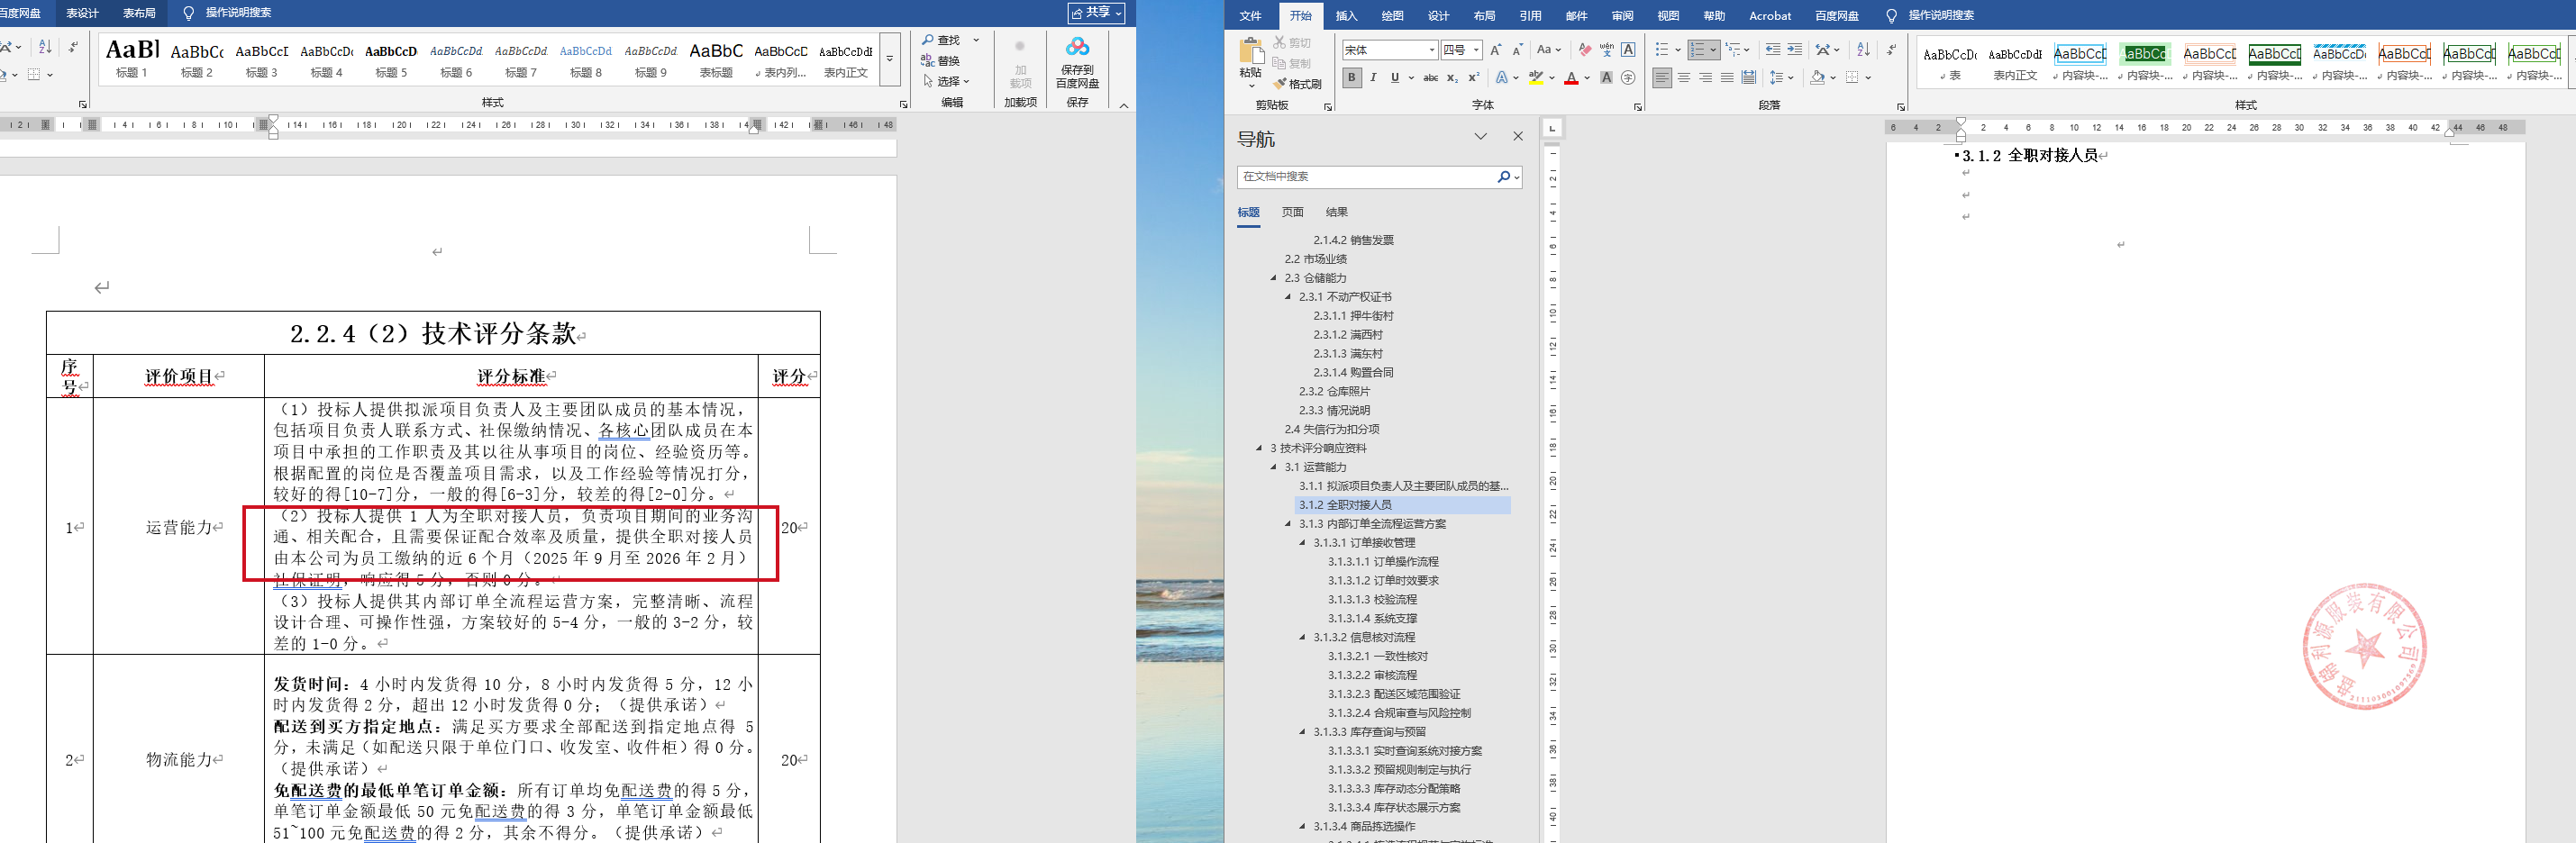Click Replace (替换) in the left window
This screenshot has height=843, width=2576.
[x=941, y=61]
